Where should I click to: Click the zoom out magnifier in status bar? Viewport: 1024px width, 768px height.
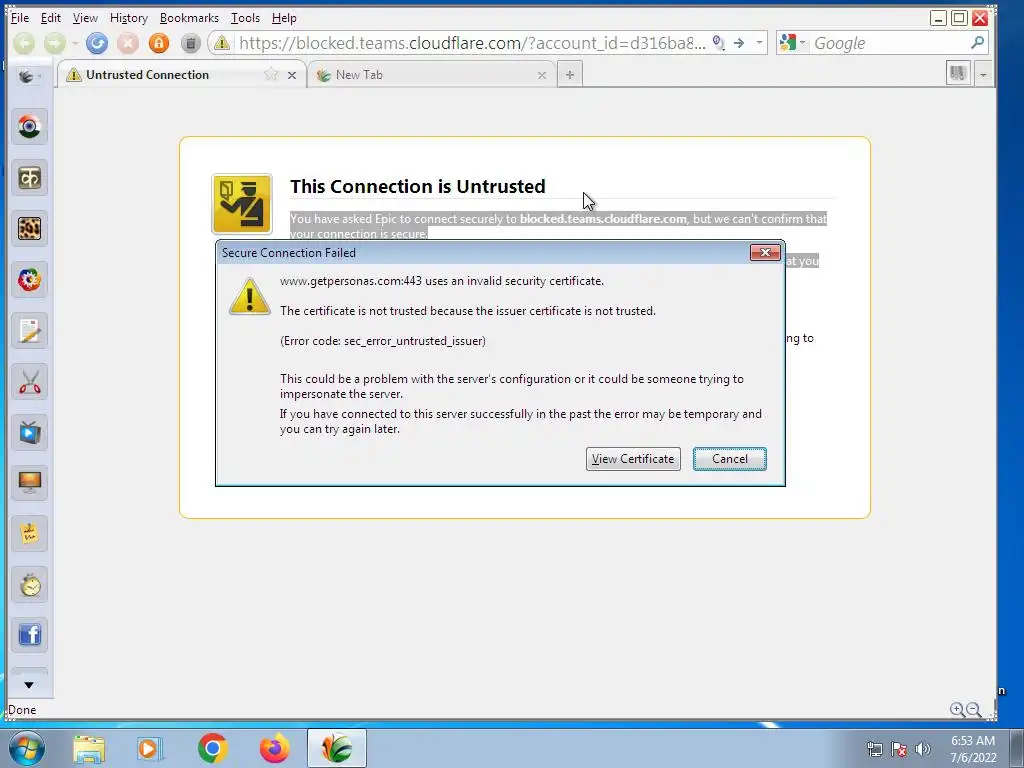click(x=974, y=710)
